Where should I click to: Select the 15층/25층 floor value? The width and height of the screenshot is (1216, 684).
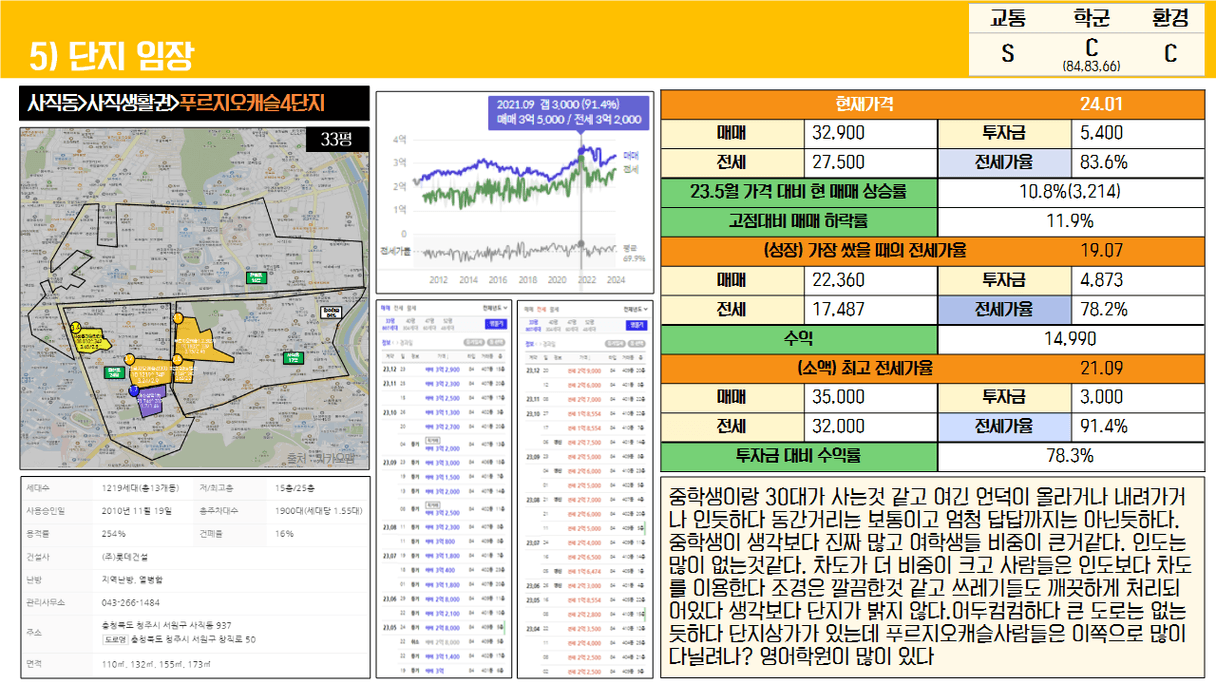(x=296, y=487)
